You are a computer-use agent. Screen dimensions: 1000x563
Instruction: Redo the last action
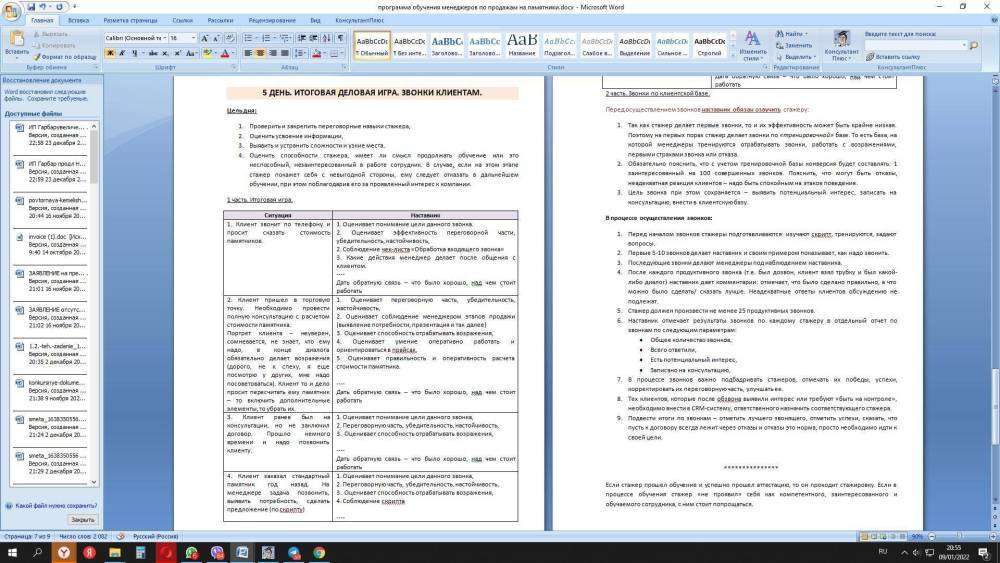coord(59,7)
